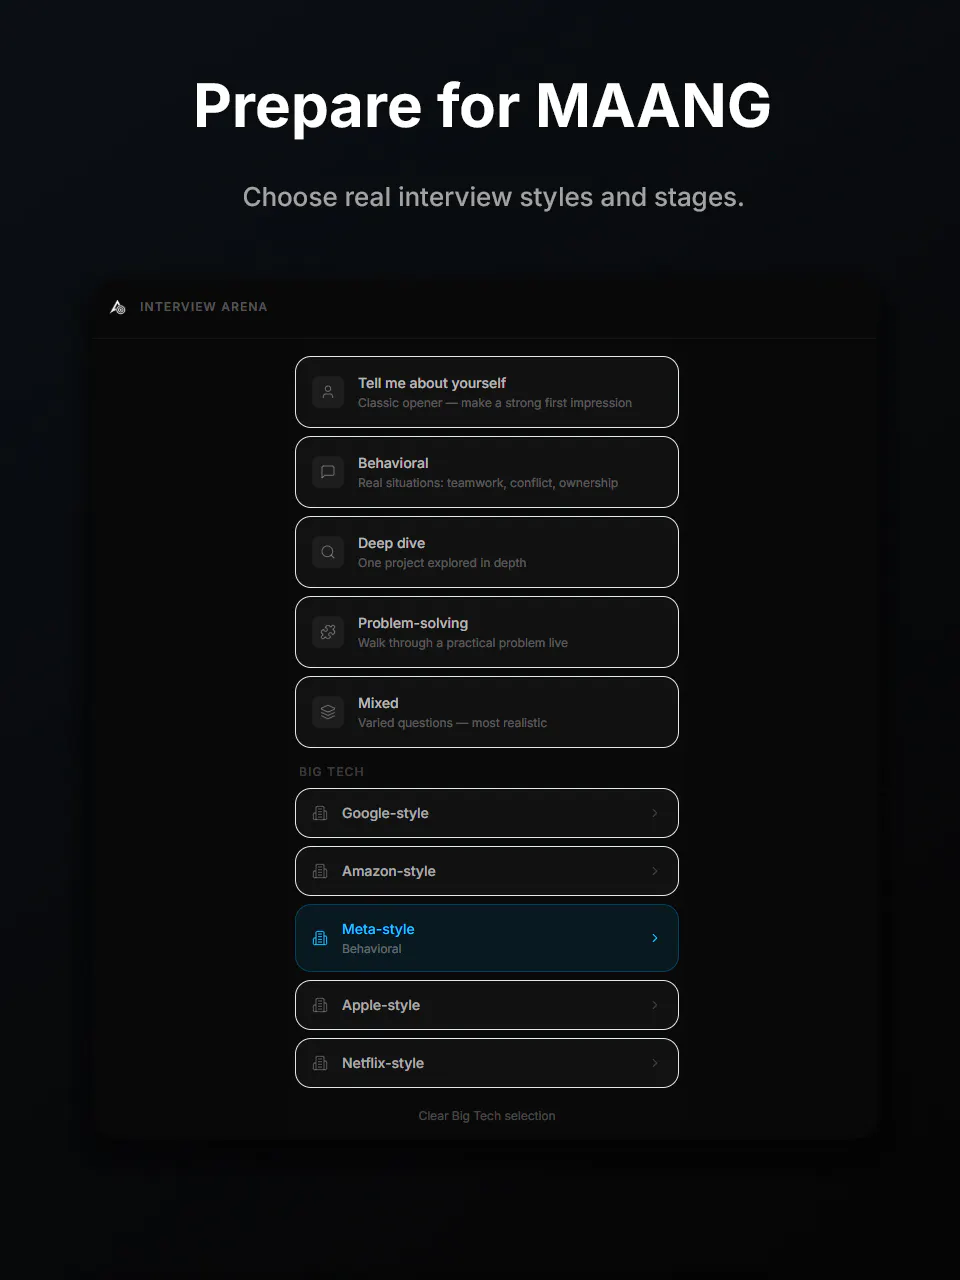
Task: Click the blue building icon beside Meta-style
Action: tap(320, 938)
